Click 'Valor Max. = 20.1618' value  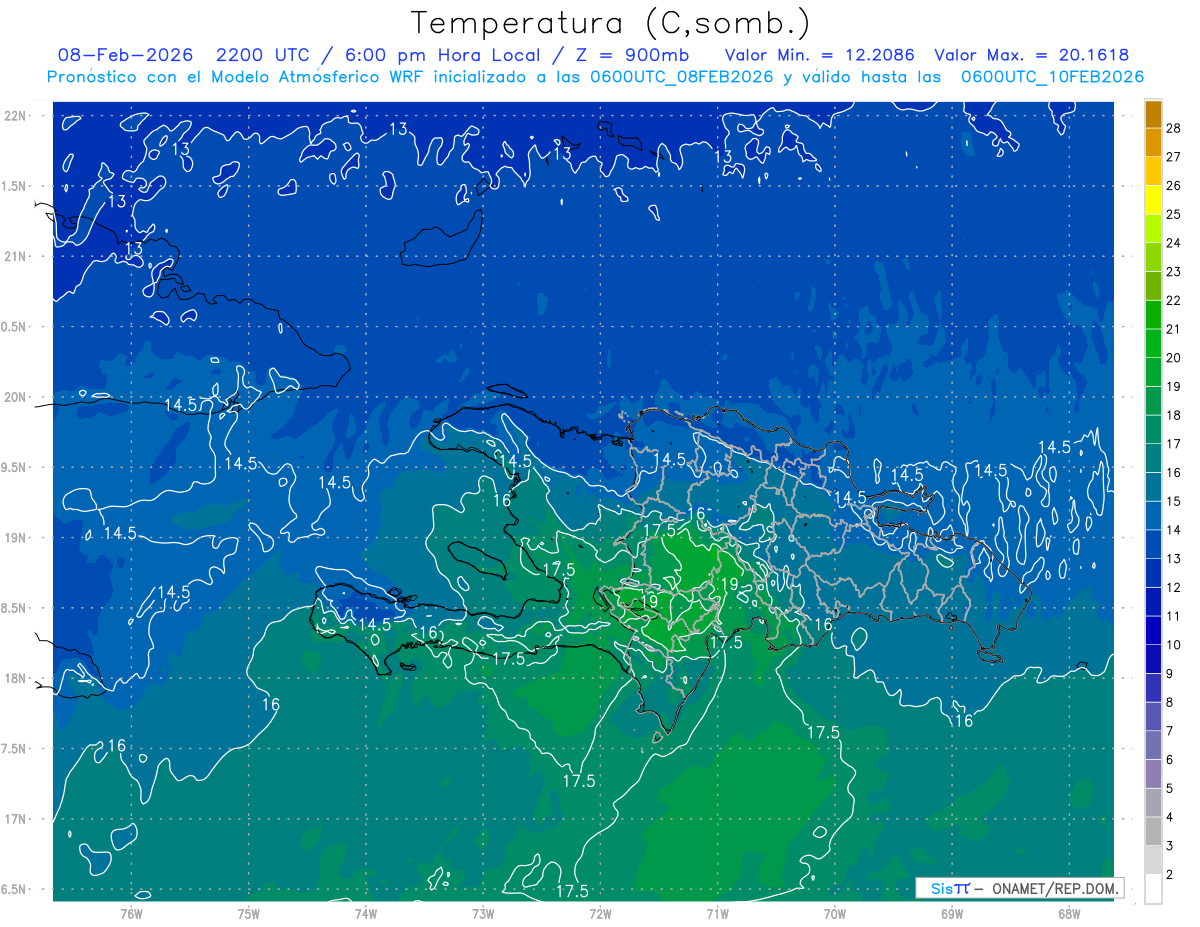1031,55
